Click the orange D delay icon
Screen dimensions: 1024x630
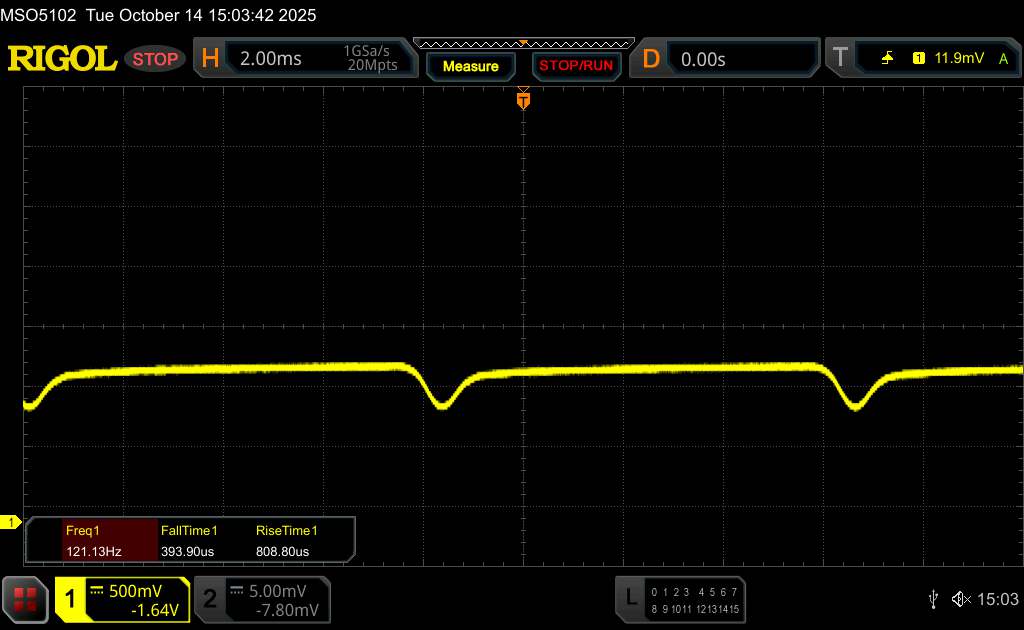(x=650, y=59)
